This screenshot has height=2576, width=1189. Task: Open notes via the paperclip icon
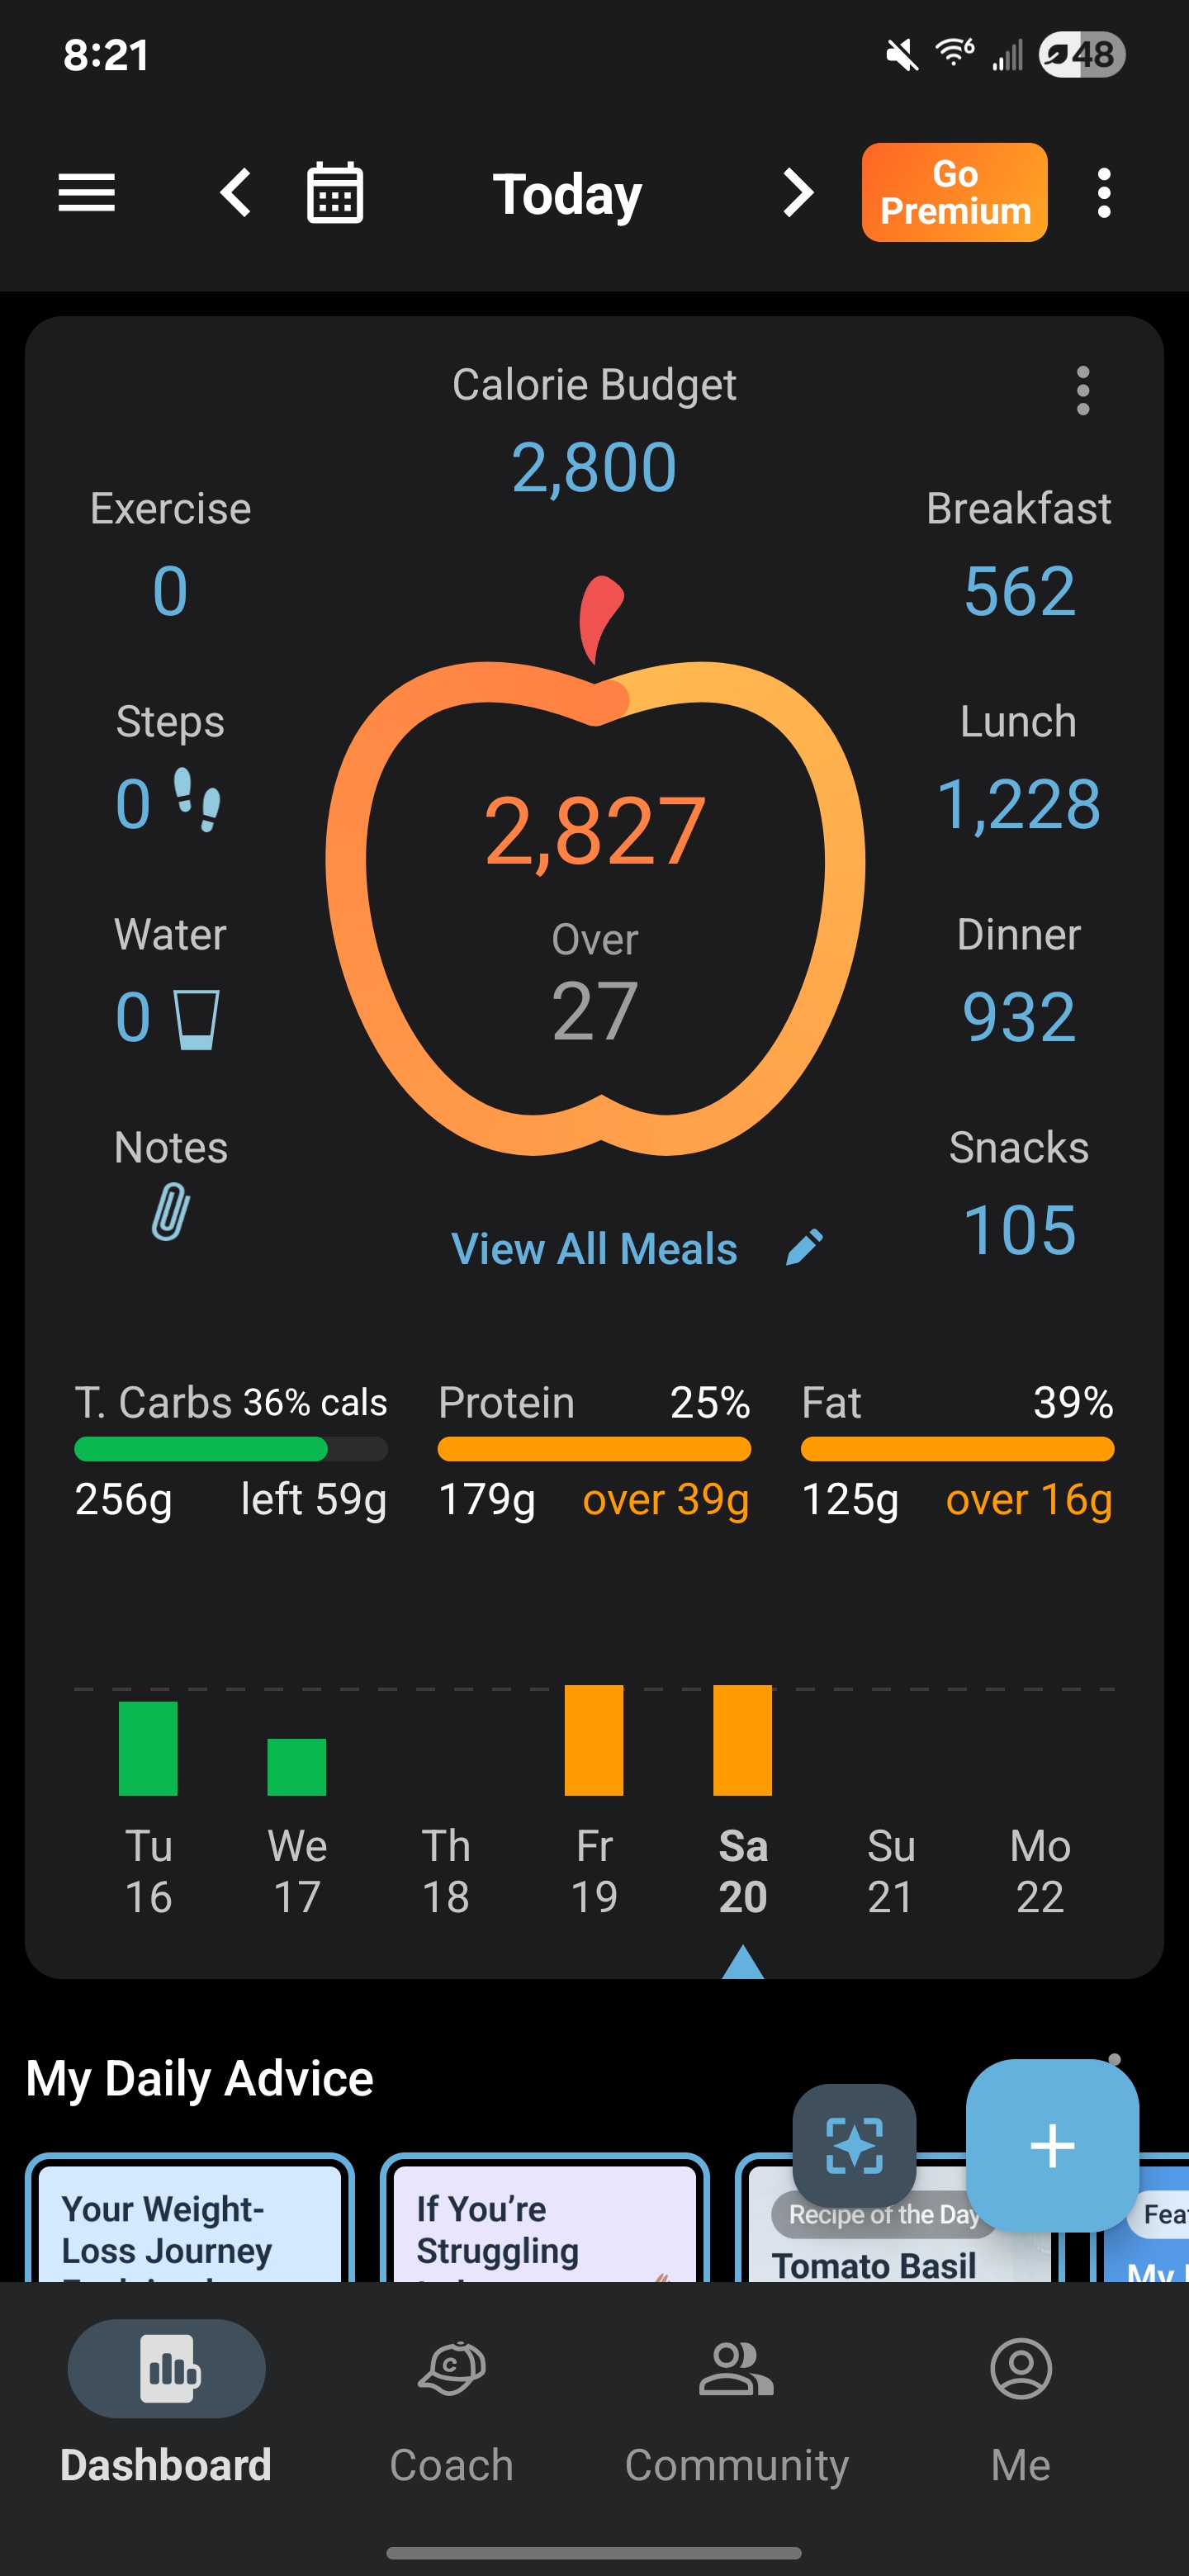[x=170, y=1211]
